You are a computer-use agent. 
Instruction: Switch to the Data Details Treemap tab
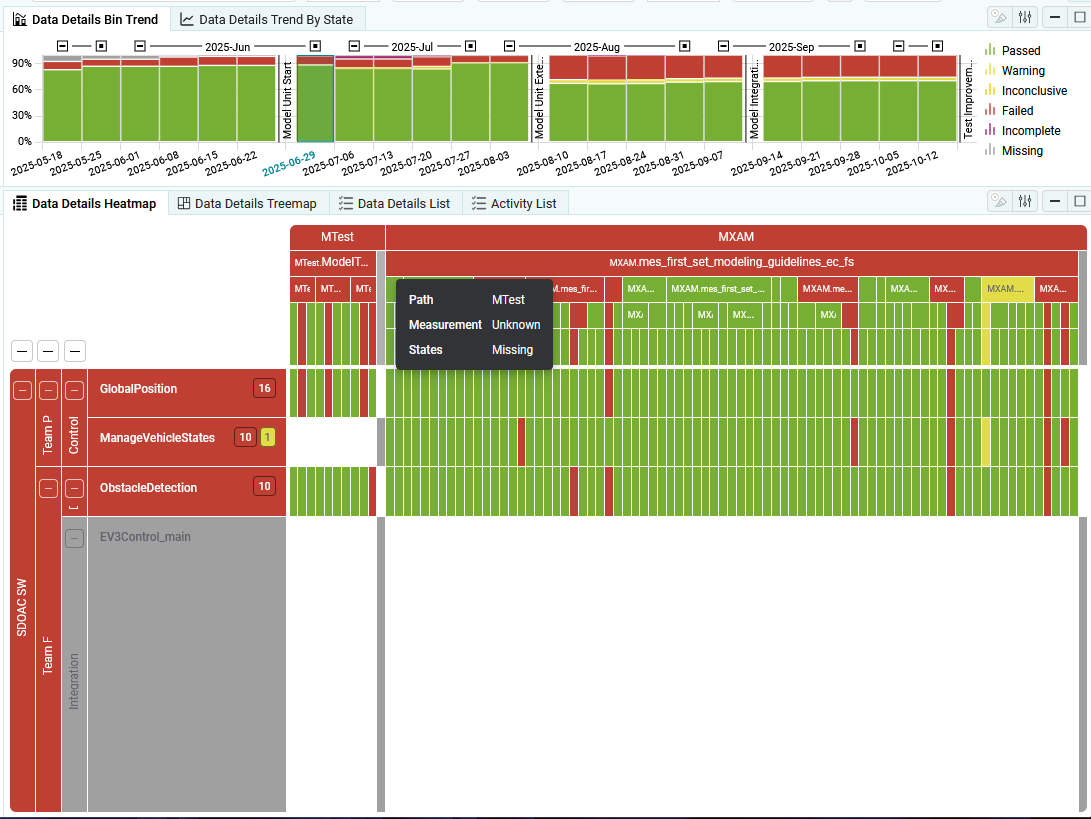click(248, 203)
